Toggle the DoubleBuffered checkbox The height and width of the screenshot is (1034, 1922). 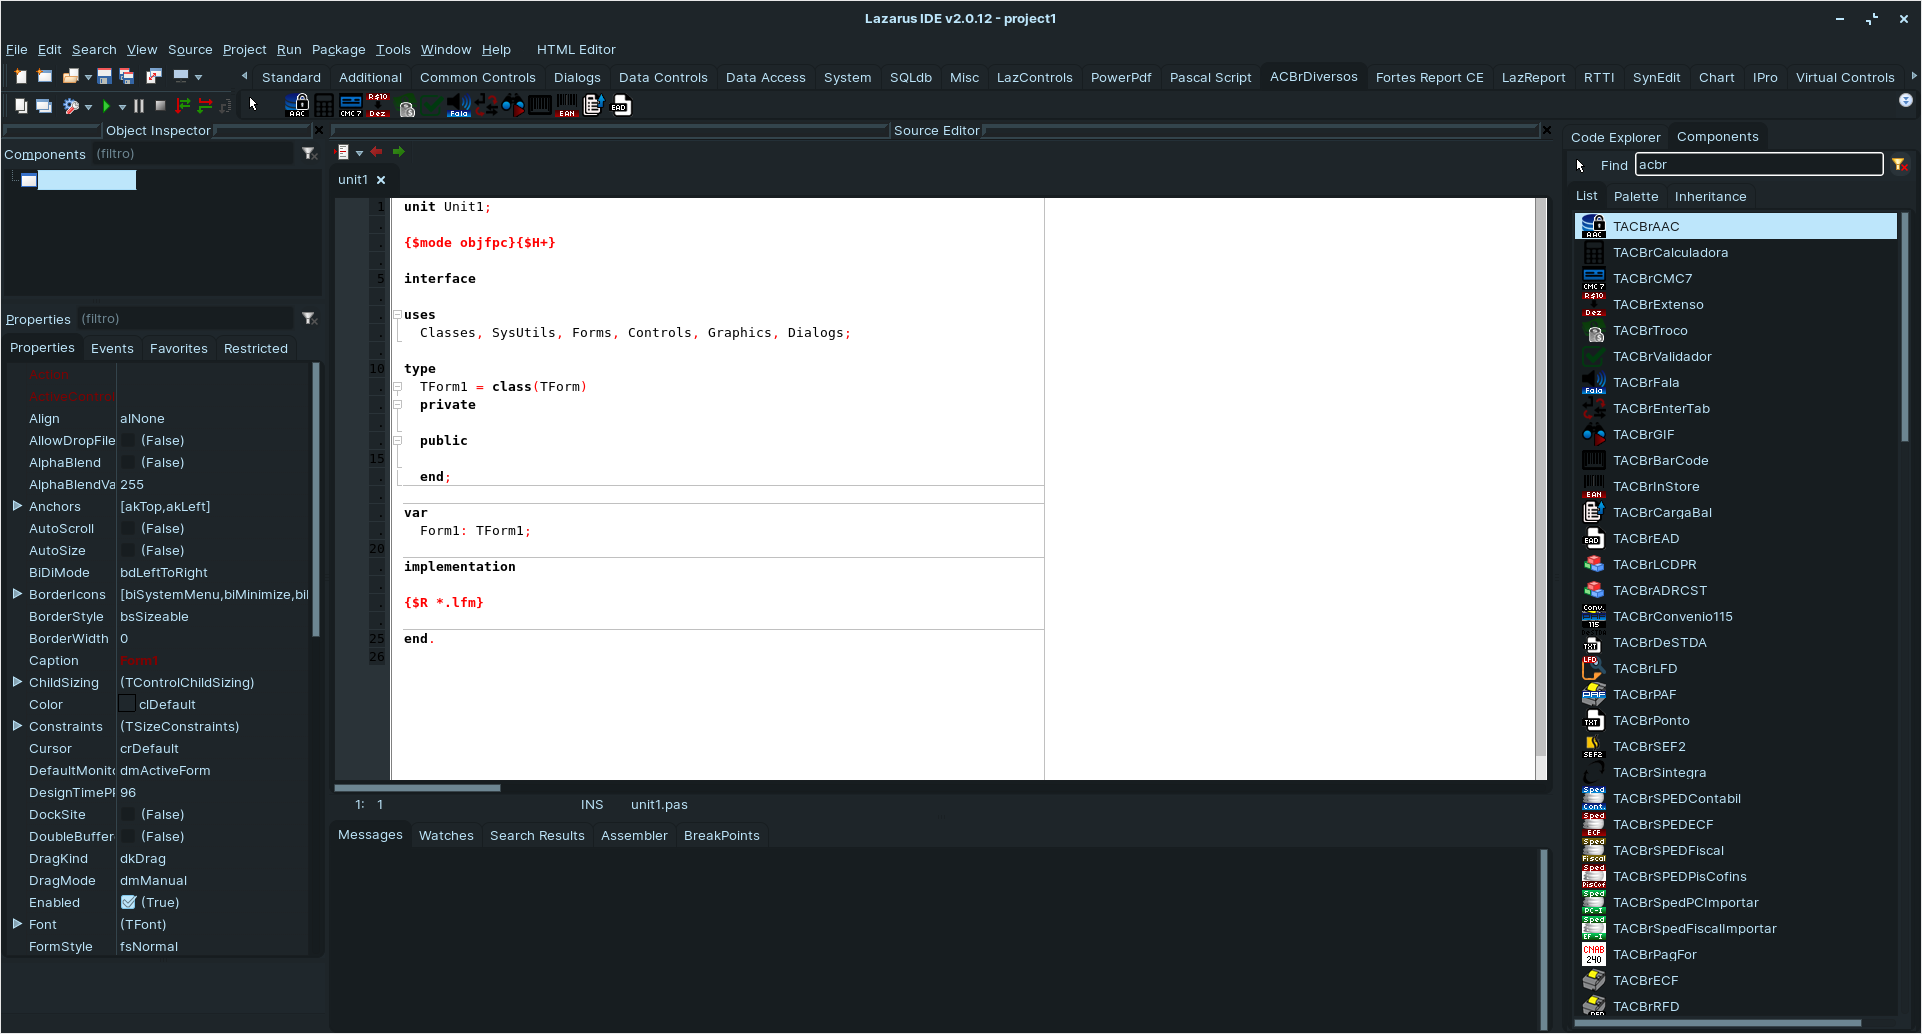tap(128, 836)
